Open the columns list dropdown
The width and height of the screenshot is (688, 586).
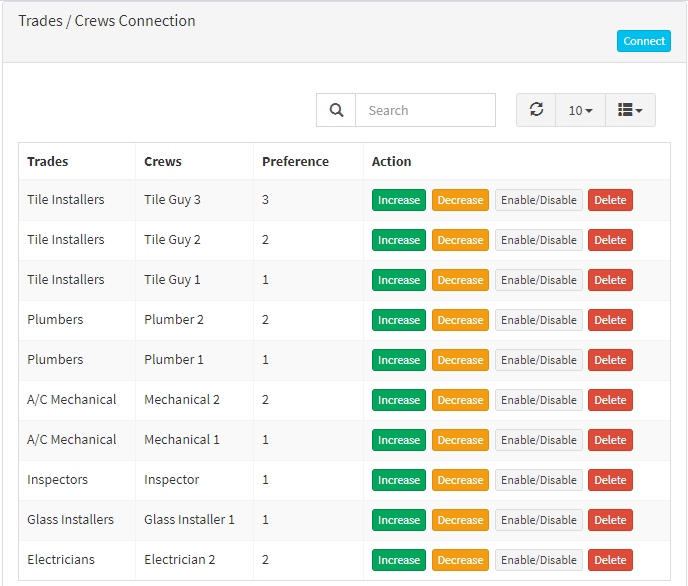pyautogui.click(x=630, y=110)
